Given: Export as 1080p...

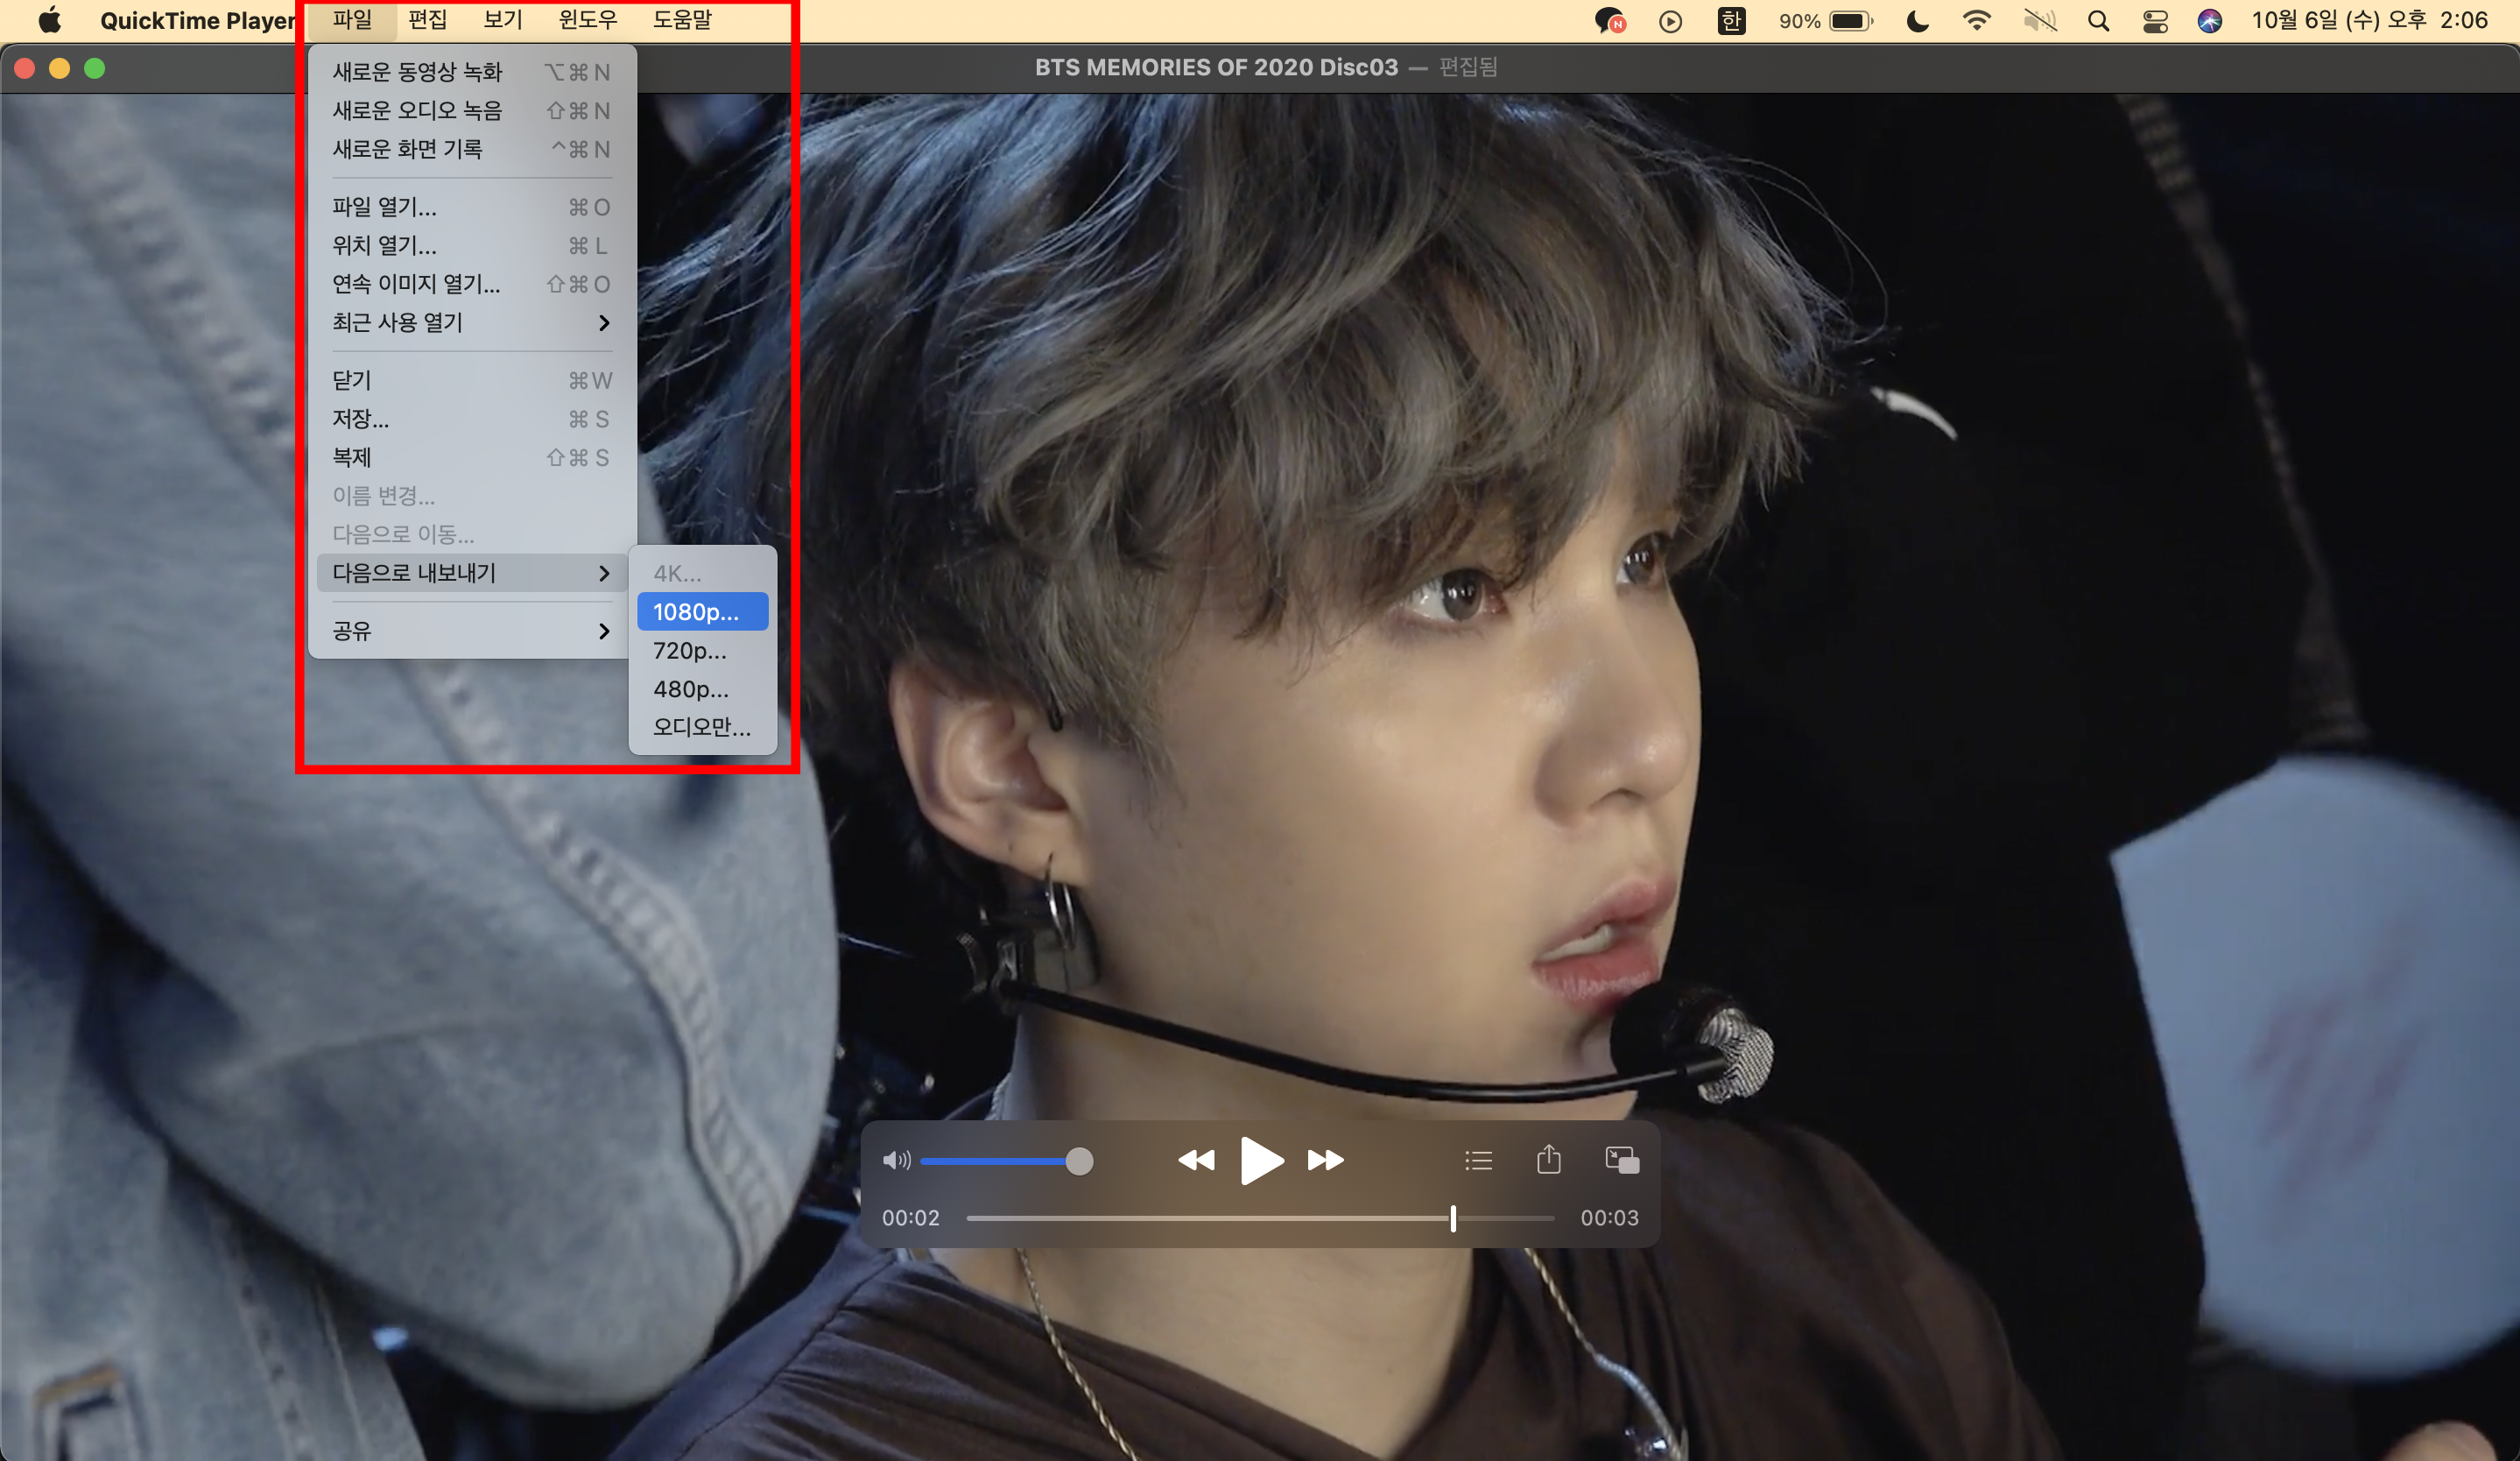Looking at the screenshot, I should click(x=703, y=612).
